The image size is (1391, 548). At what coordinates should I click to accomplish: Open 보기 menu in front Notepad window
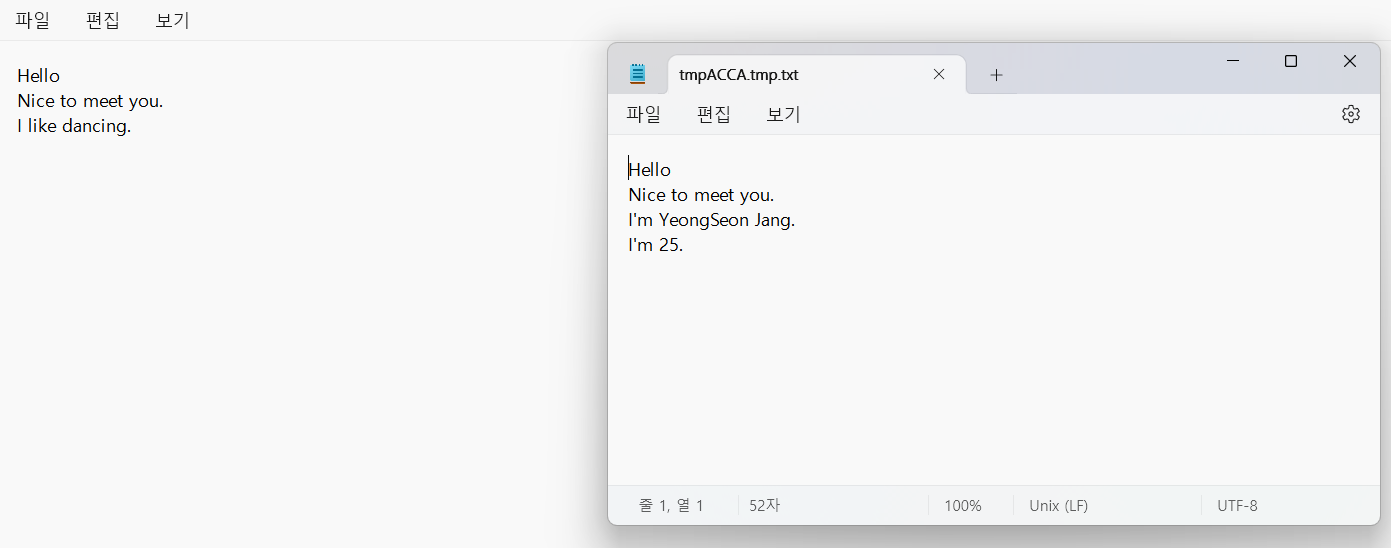click(783, 114)
